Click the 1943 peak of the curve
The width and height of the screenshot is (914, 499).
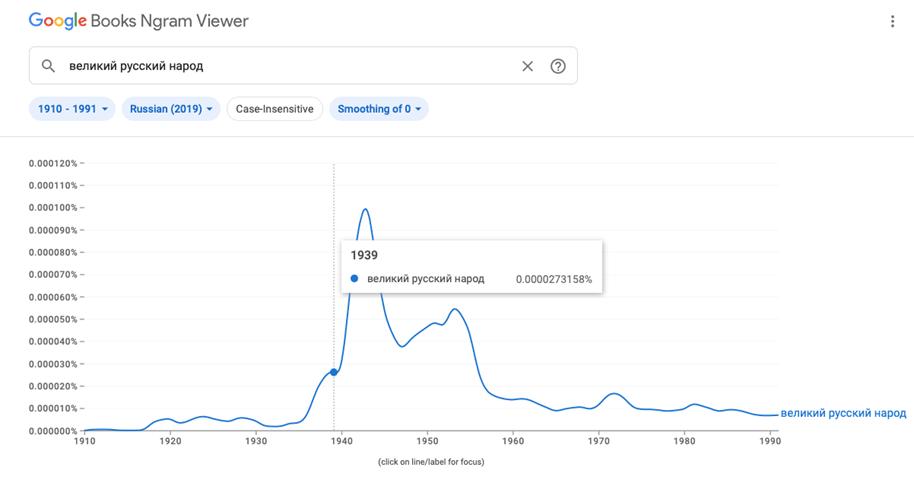[x=365, y=209]
